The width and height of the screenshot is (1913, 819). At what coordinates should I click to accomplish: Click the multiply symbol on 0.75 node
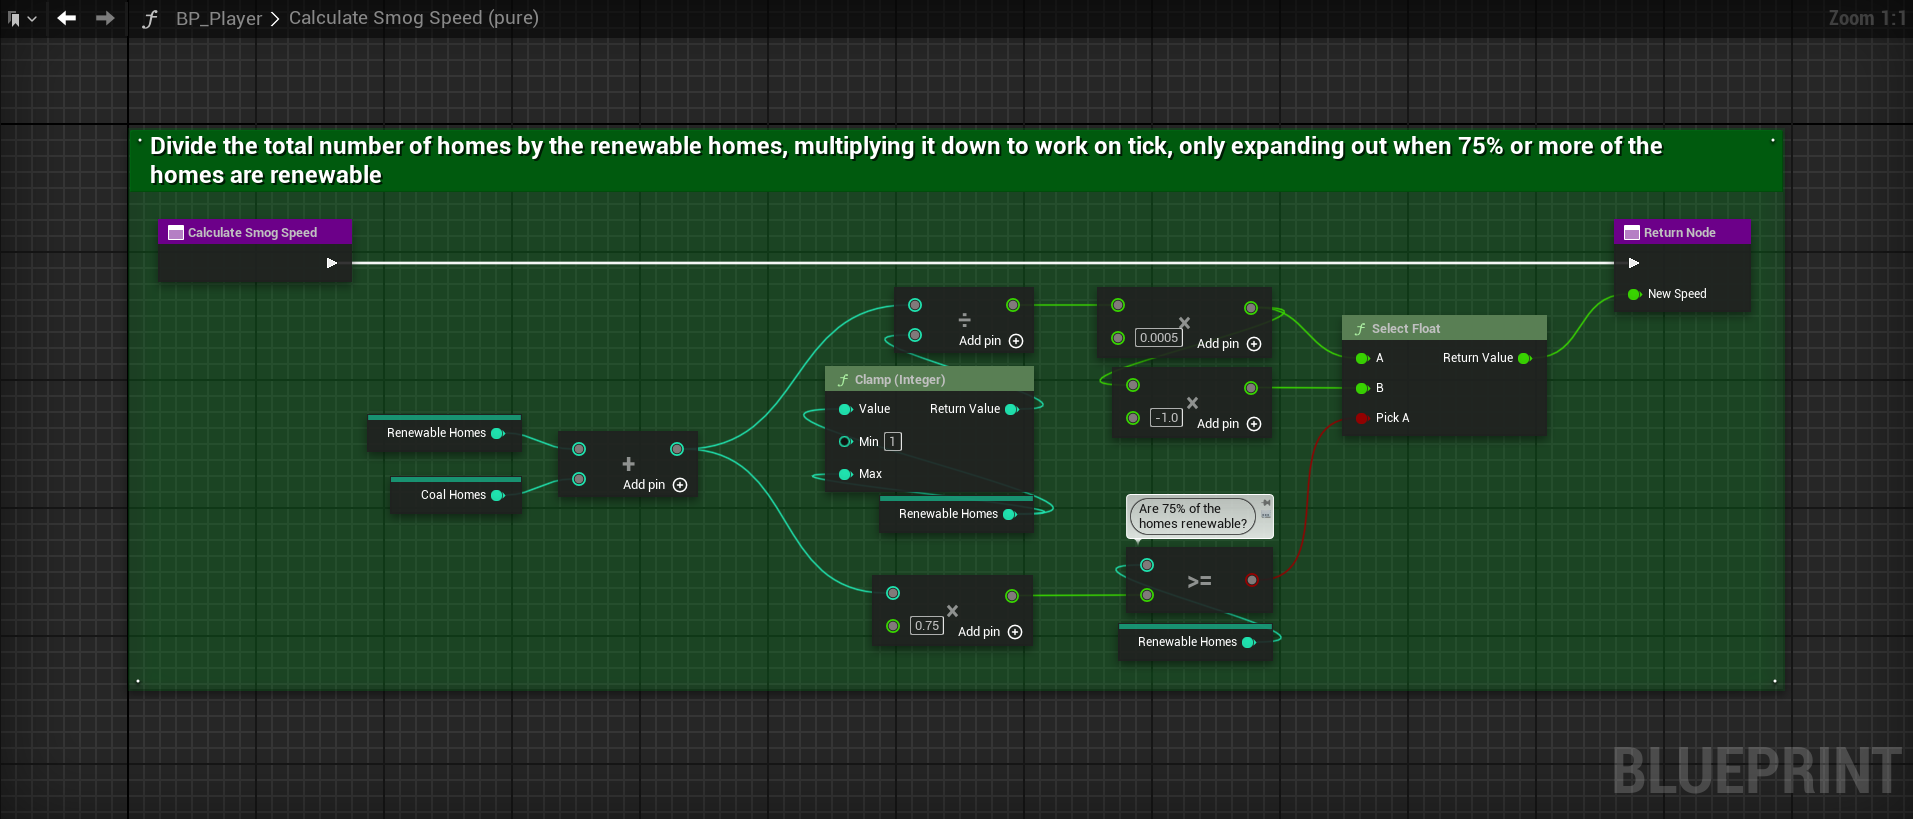(x=952, y=611)
